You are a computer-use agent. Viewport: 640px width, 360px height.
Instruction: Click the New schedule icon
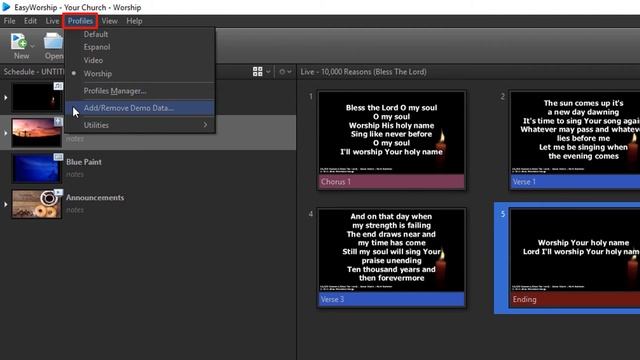(19, 41)
